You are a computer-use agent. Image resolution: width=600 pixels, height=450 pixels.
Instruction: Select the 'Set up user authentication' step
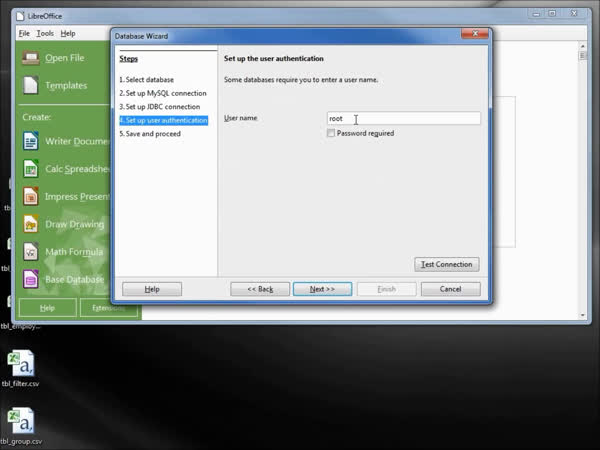click(x=163, y=120)
